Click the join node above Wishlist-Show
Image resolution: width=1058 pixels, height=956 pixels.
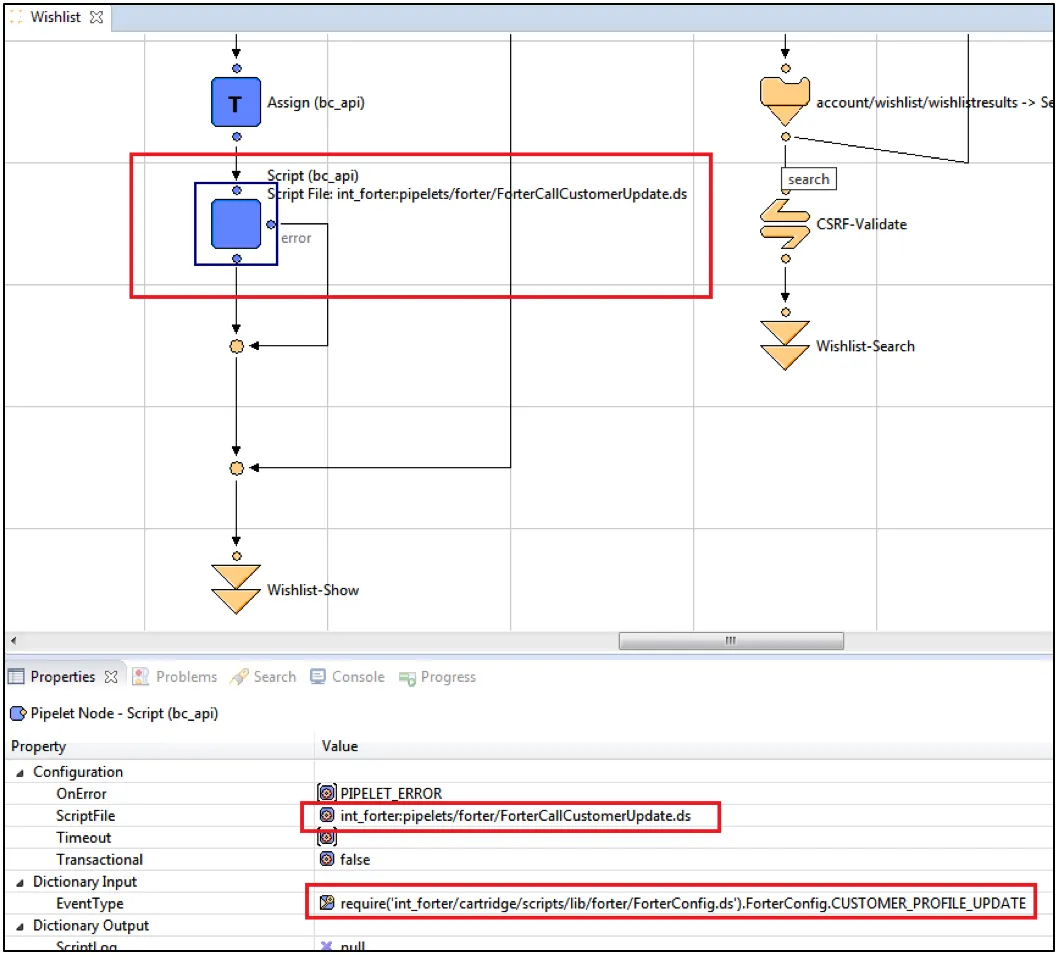click(236, 468)
